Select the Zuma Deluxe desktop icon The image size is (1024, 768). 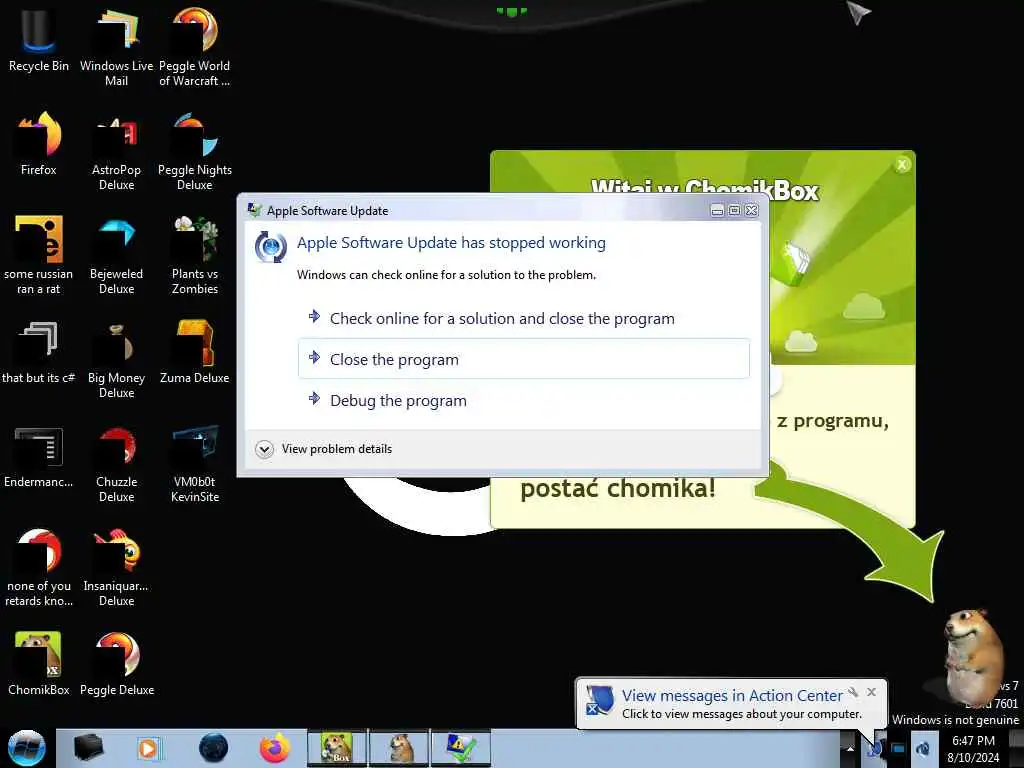[x=195, y=353]
